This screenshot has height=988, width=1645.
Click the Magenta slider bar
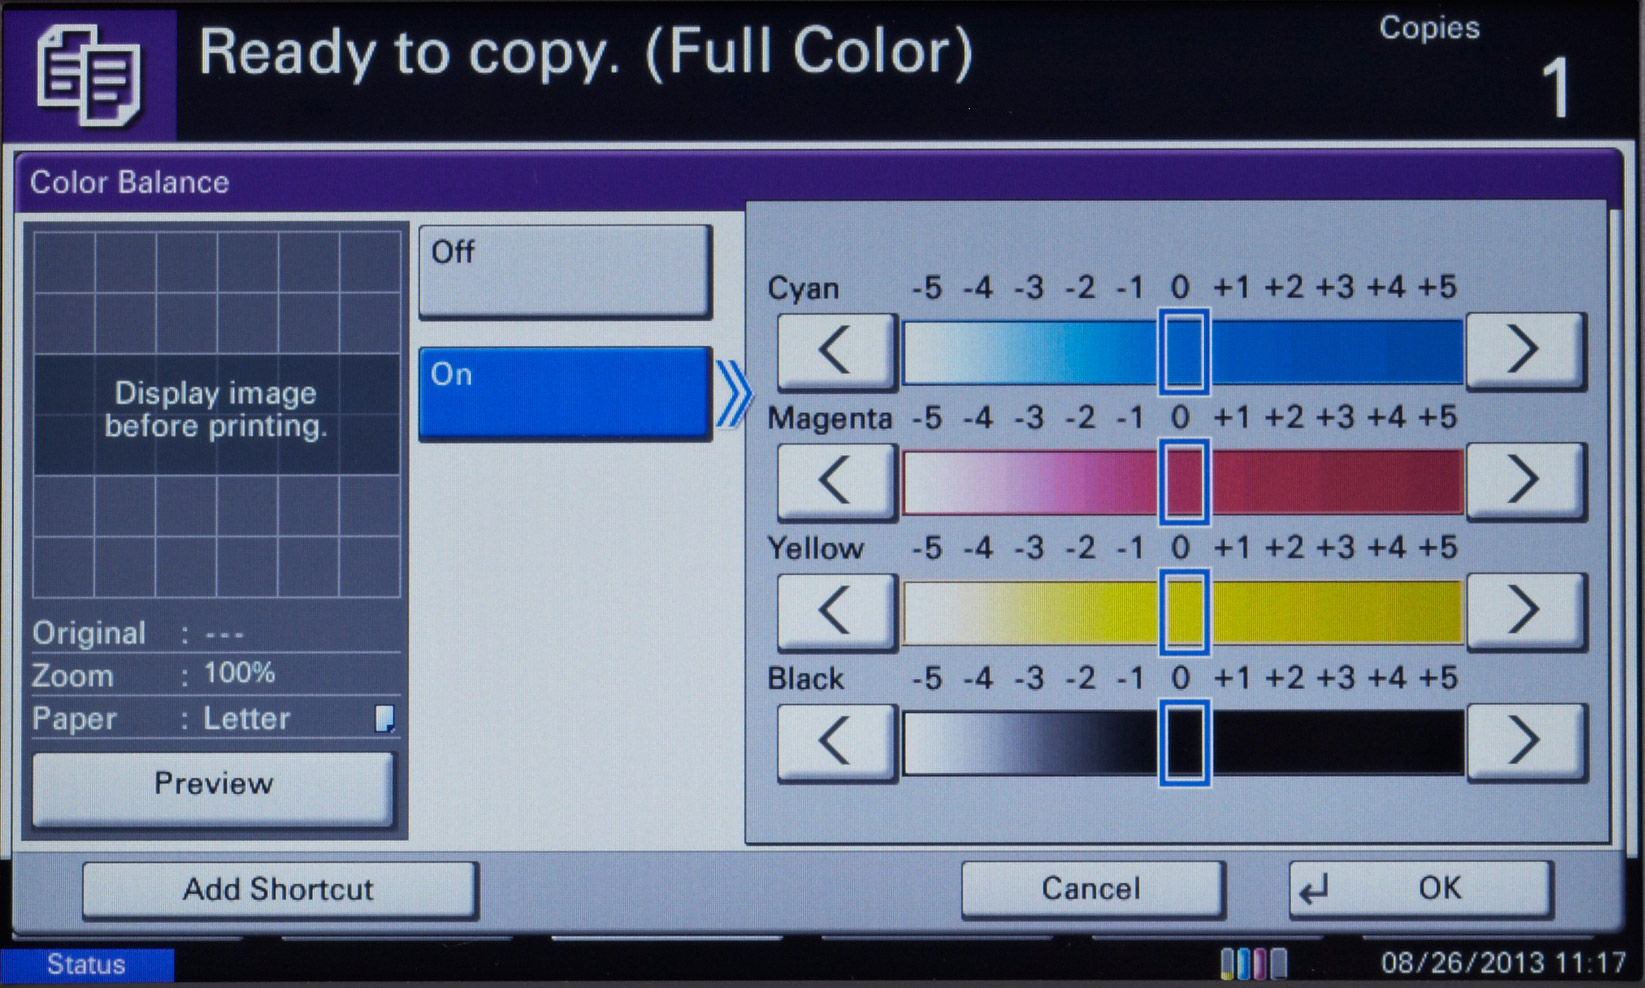(1183, 482)
